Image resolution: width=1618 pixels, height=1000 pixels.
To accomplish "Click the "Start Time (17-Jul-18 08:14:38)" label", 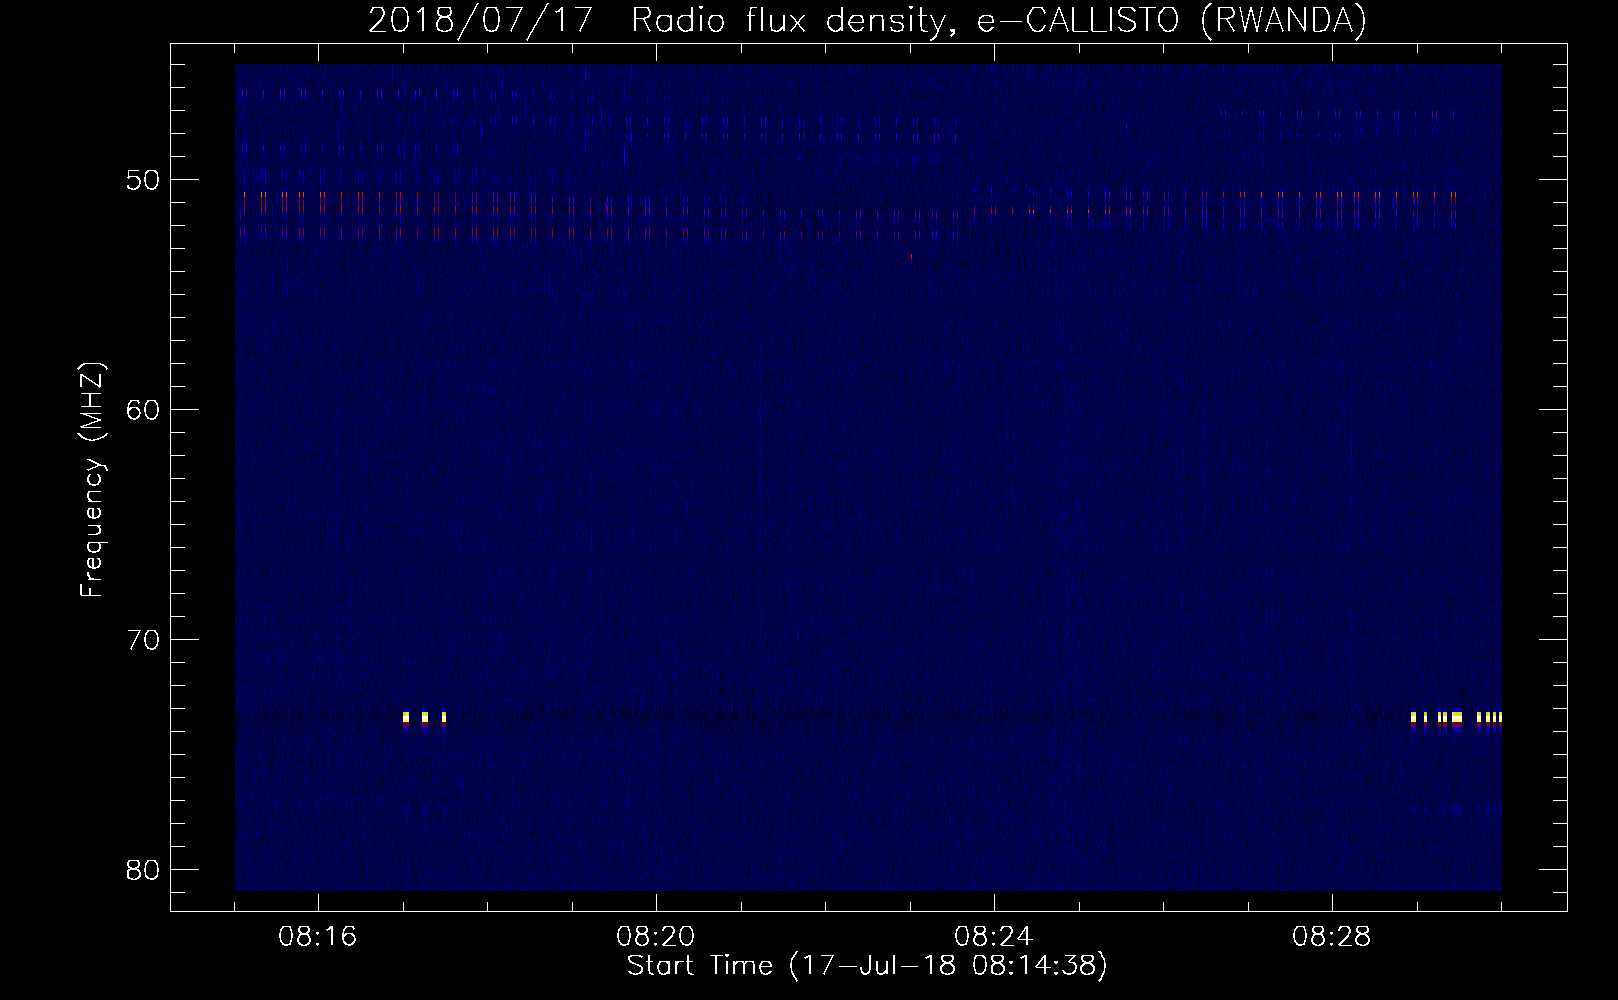I will coord(867,966).
